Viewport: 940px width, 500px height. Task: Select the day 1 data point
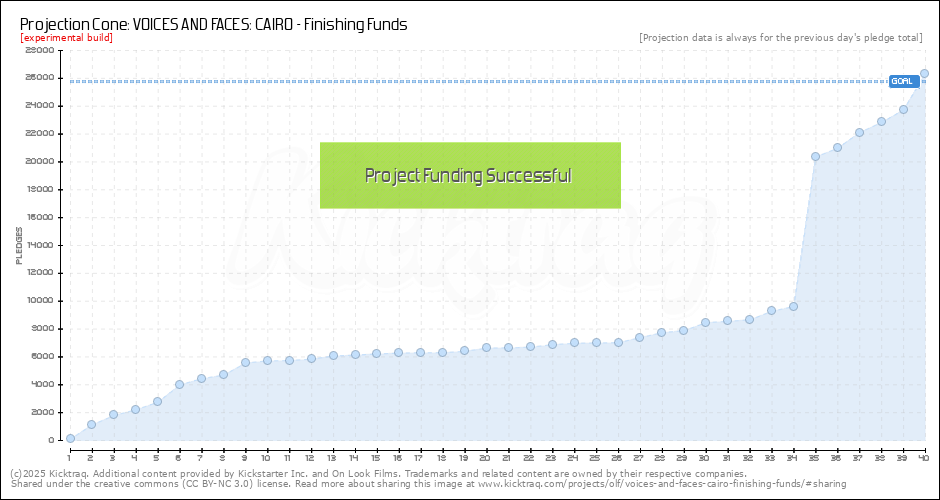point(70,438)
